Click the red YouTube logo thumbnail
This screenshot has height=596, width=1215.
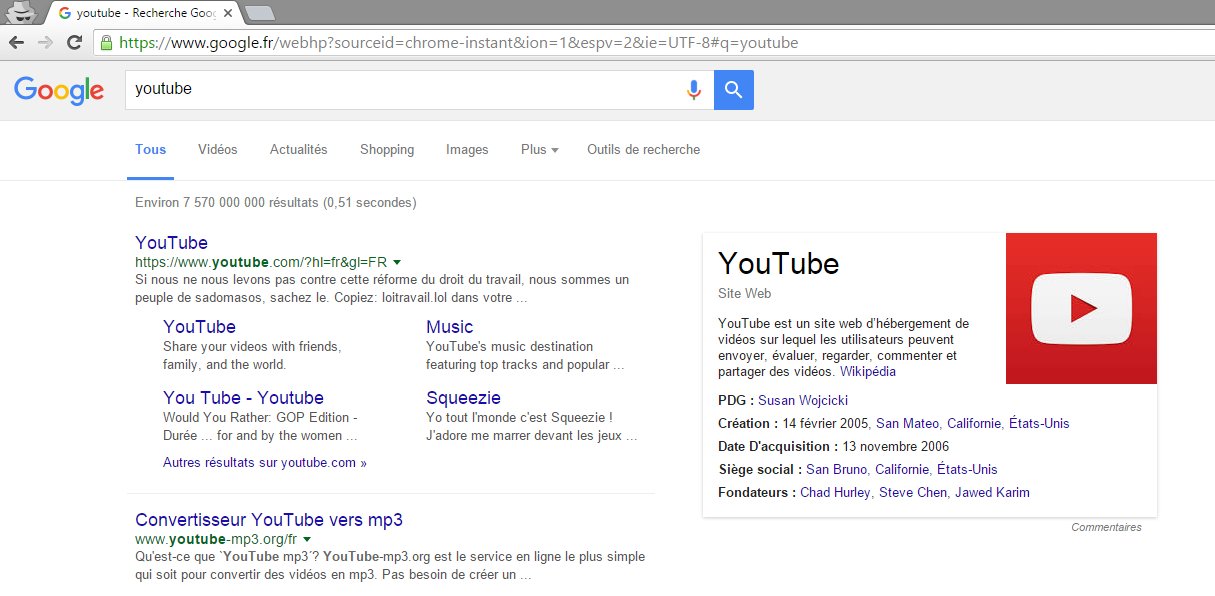pyautogui.click(x=1081, y=308)
